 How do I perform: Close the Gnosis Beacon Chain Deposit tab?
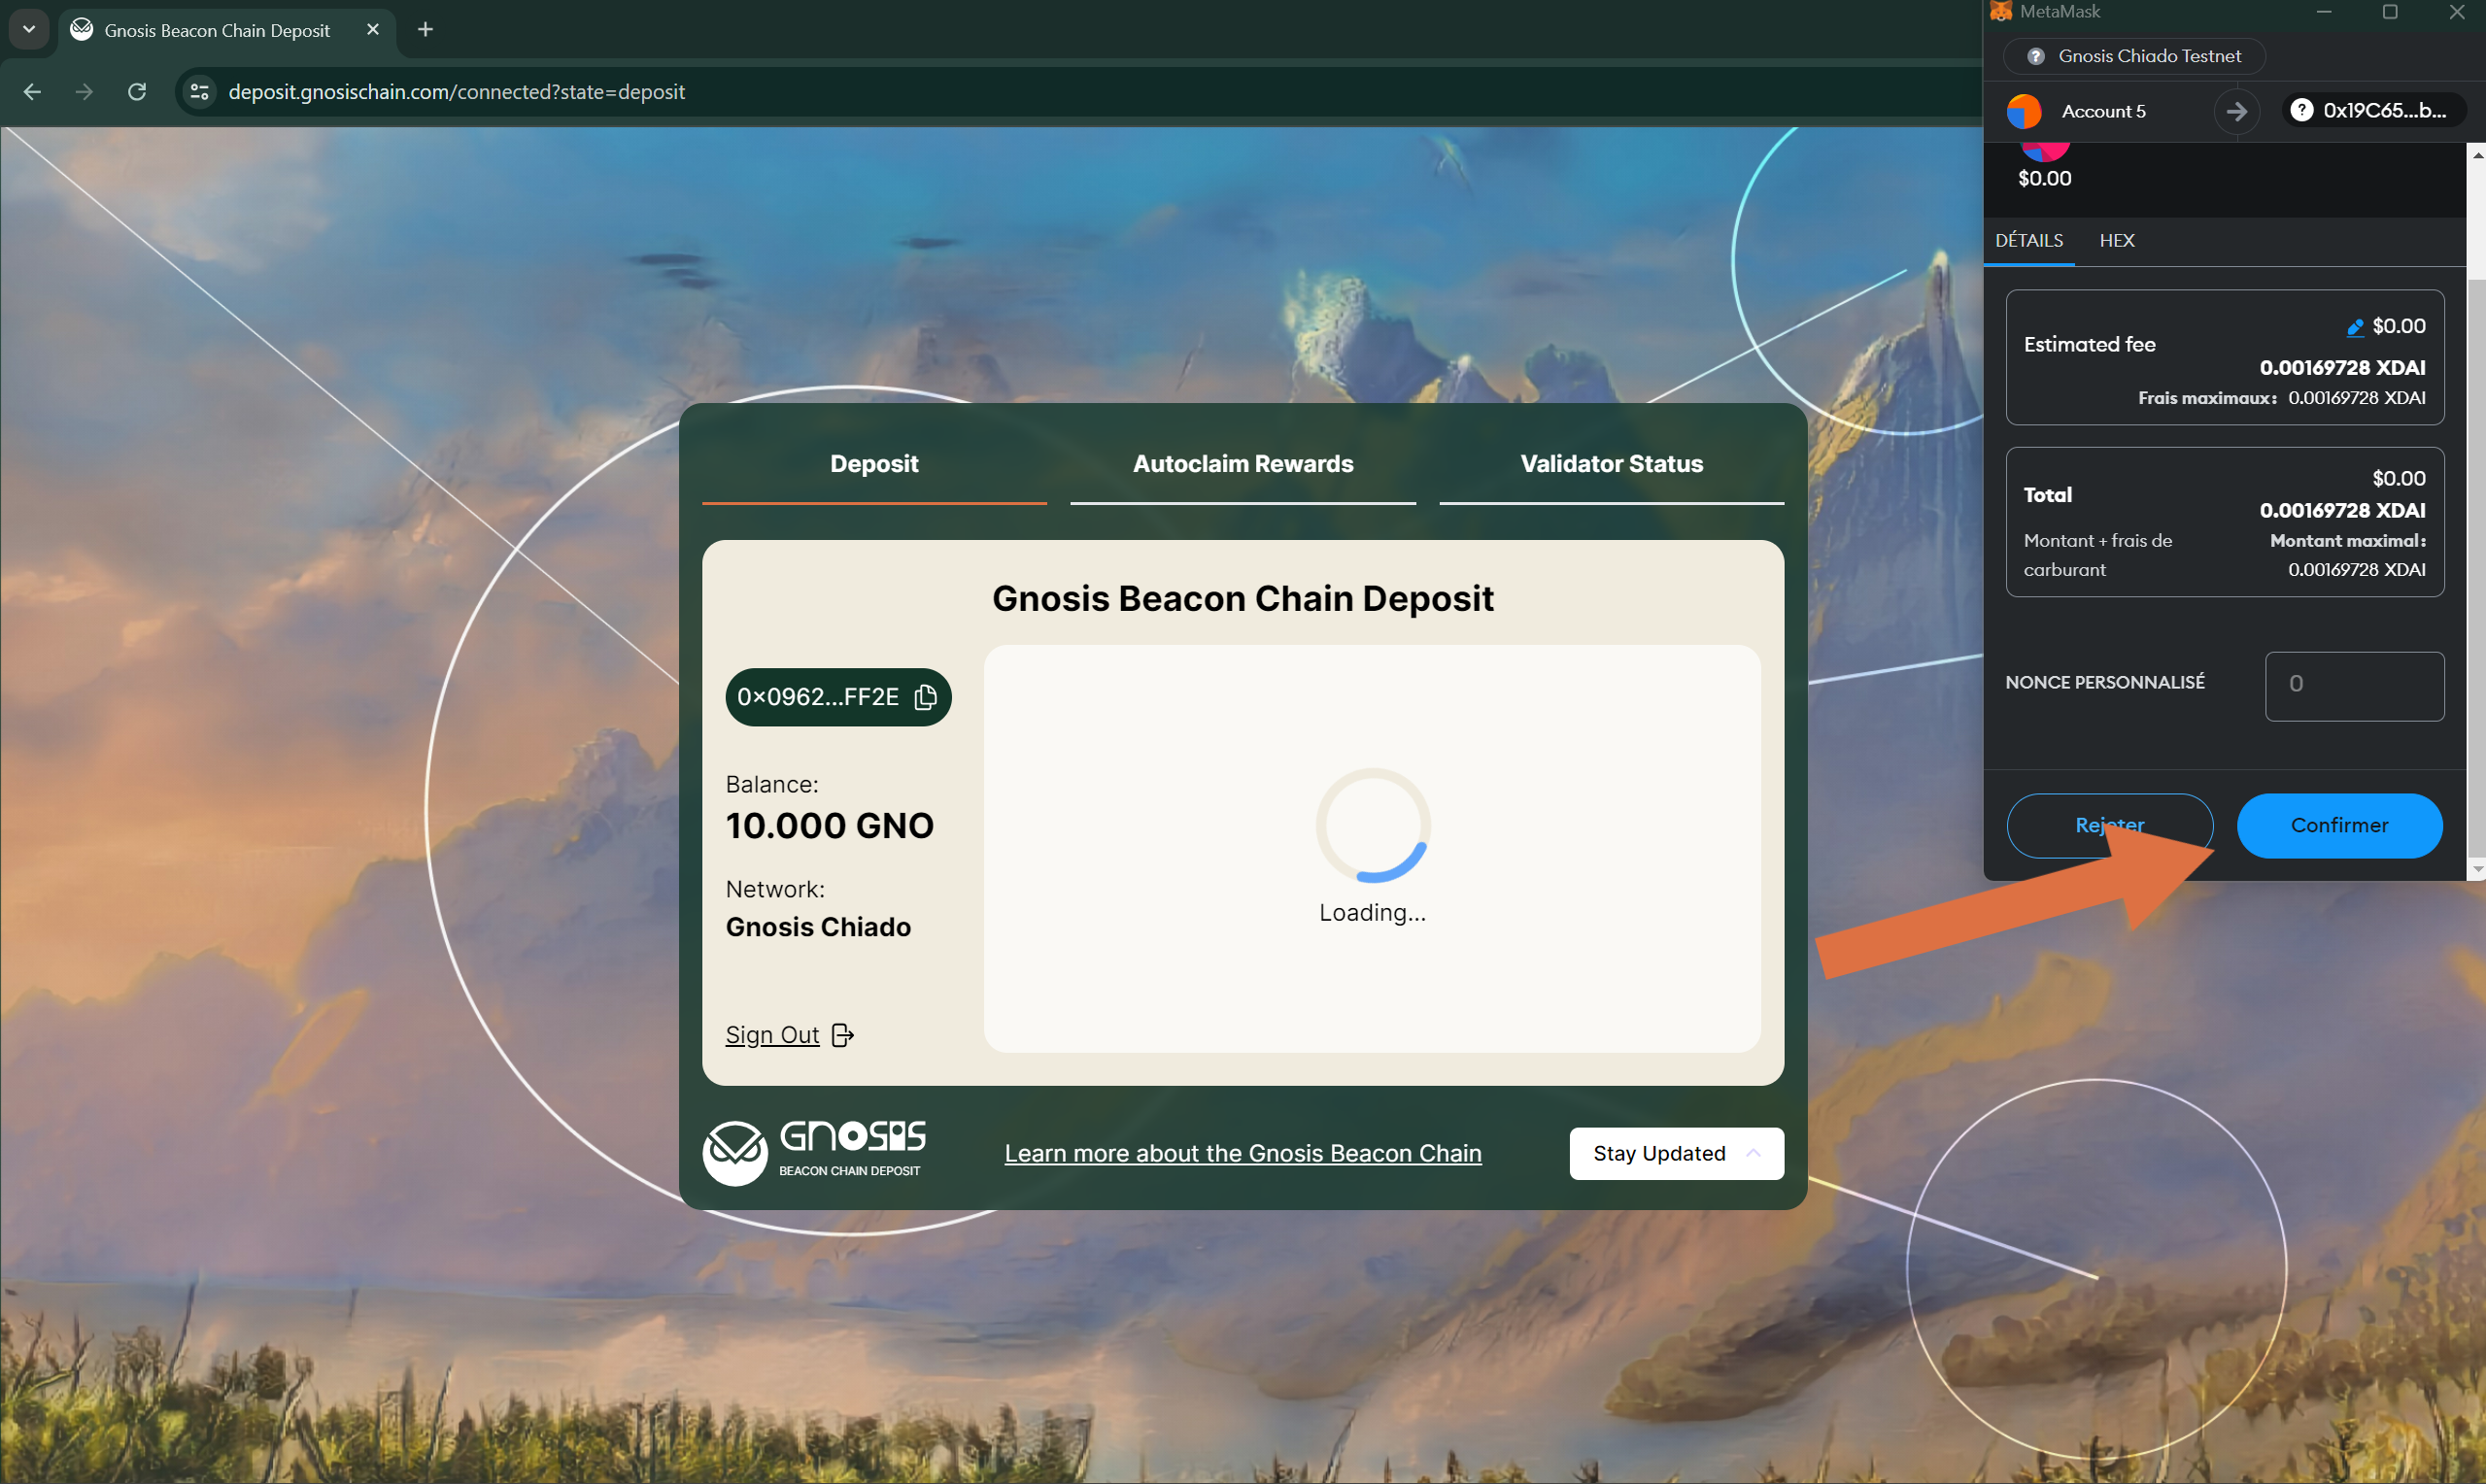point(373,30)
